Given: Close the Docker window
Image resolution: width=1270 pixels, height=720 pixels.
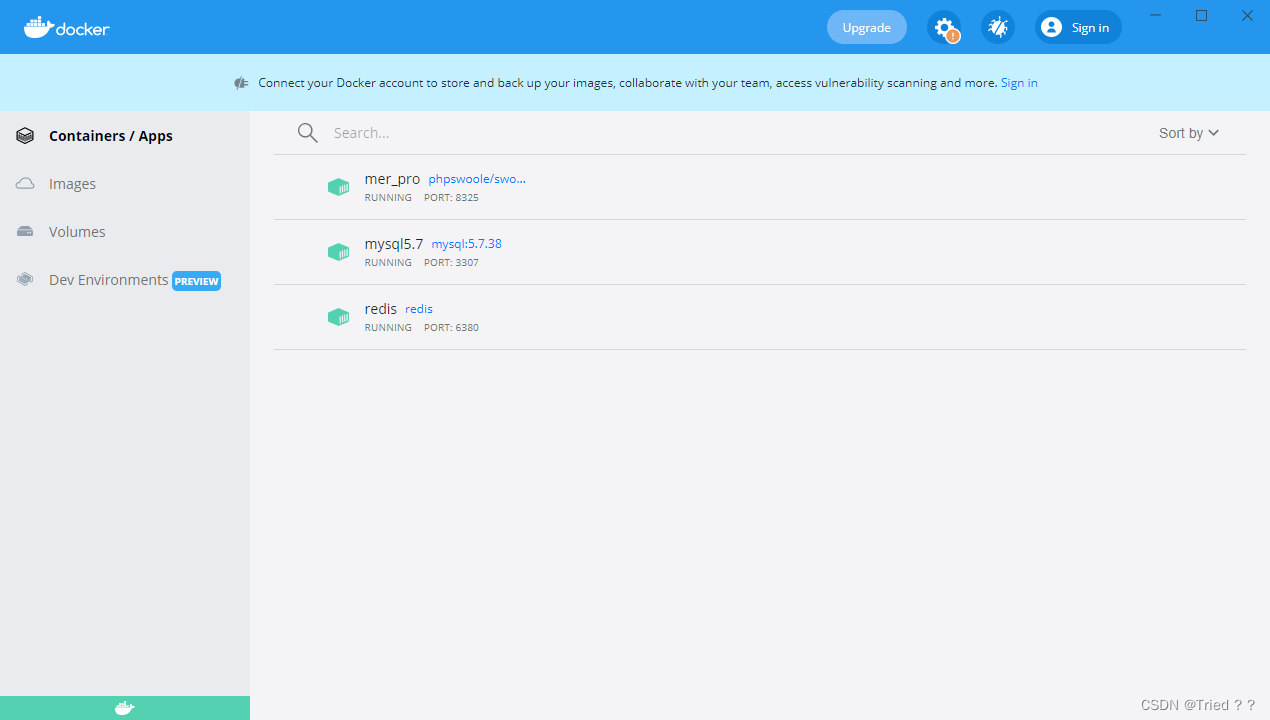Looking at the screenshot, I should (x=1247, y=15).
